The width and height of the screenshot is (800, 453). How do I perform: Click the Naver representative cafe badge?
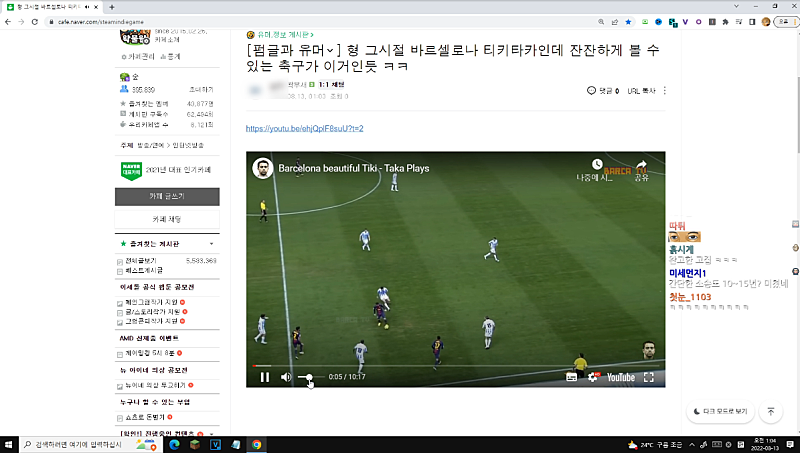click(132, 171)
